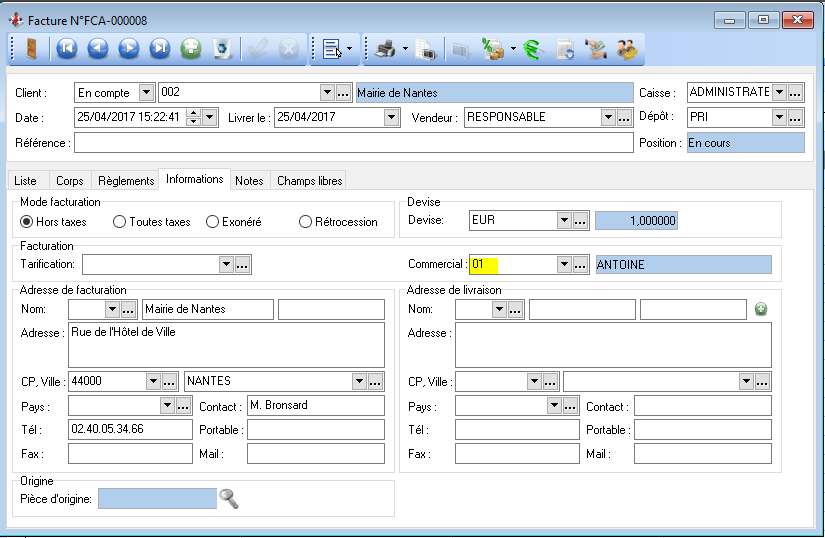Screen dimensions: 825x538
Task: Expand the Tarification dropdown list
Action: coord(225,265)
